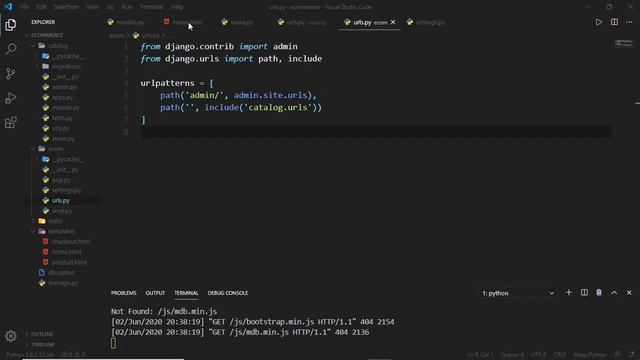Screen dimensions: 640x360
Task: Click the Python icon in urls.py breadcrumb
Action: click(x=136, y=36)
